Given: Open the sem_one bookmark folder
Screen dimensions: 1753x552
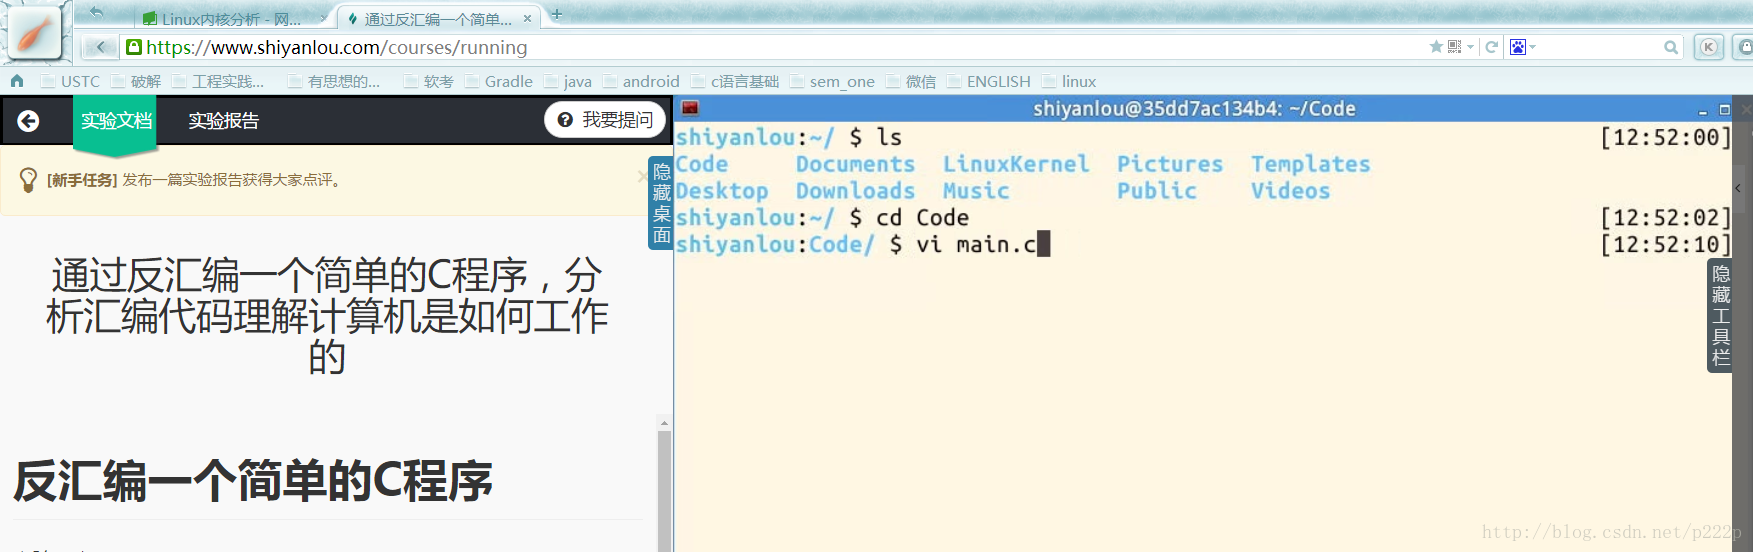Looking at the screenshot, I should (x=833, y=81).
